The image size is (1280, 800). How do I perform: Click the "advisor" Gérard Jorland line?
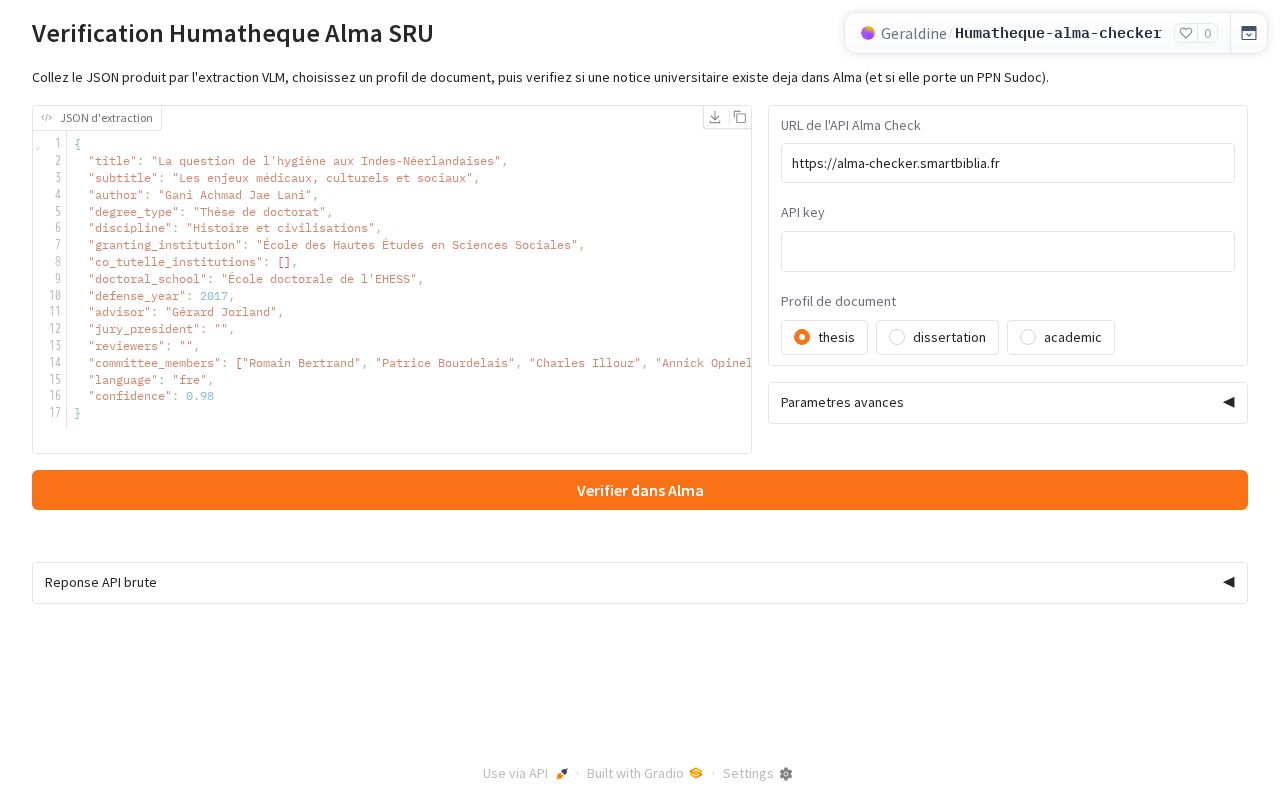coord(186,312)
